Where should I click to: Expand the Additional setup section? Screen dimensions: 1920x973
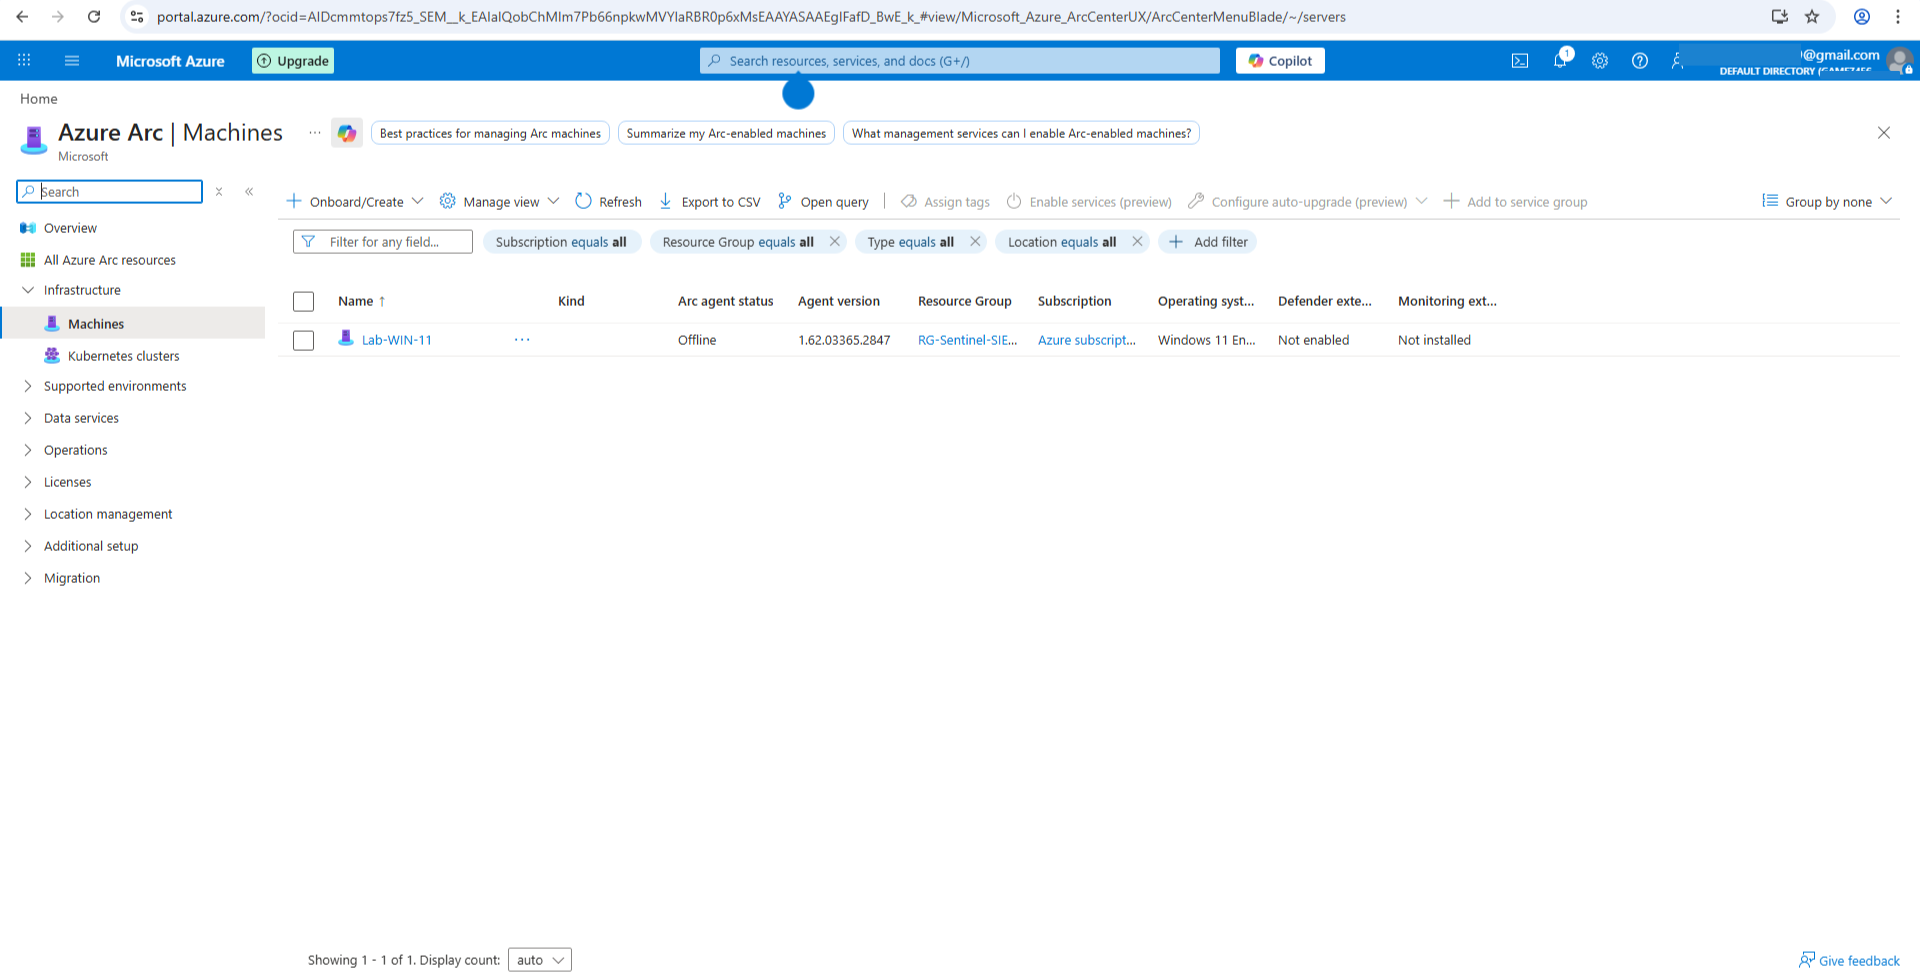click(28, 546)
